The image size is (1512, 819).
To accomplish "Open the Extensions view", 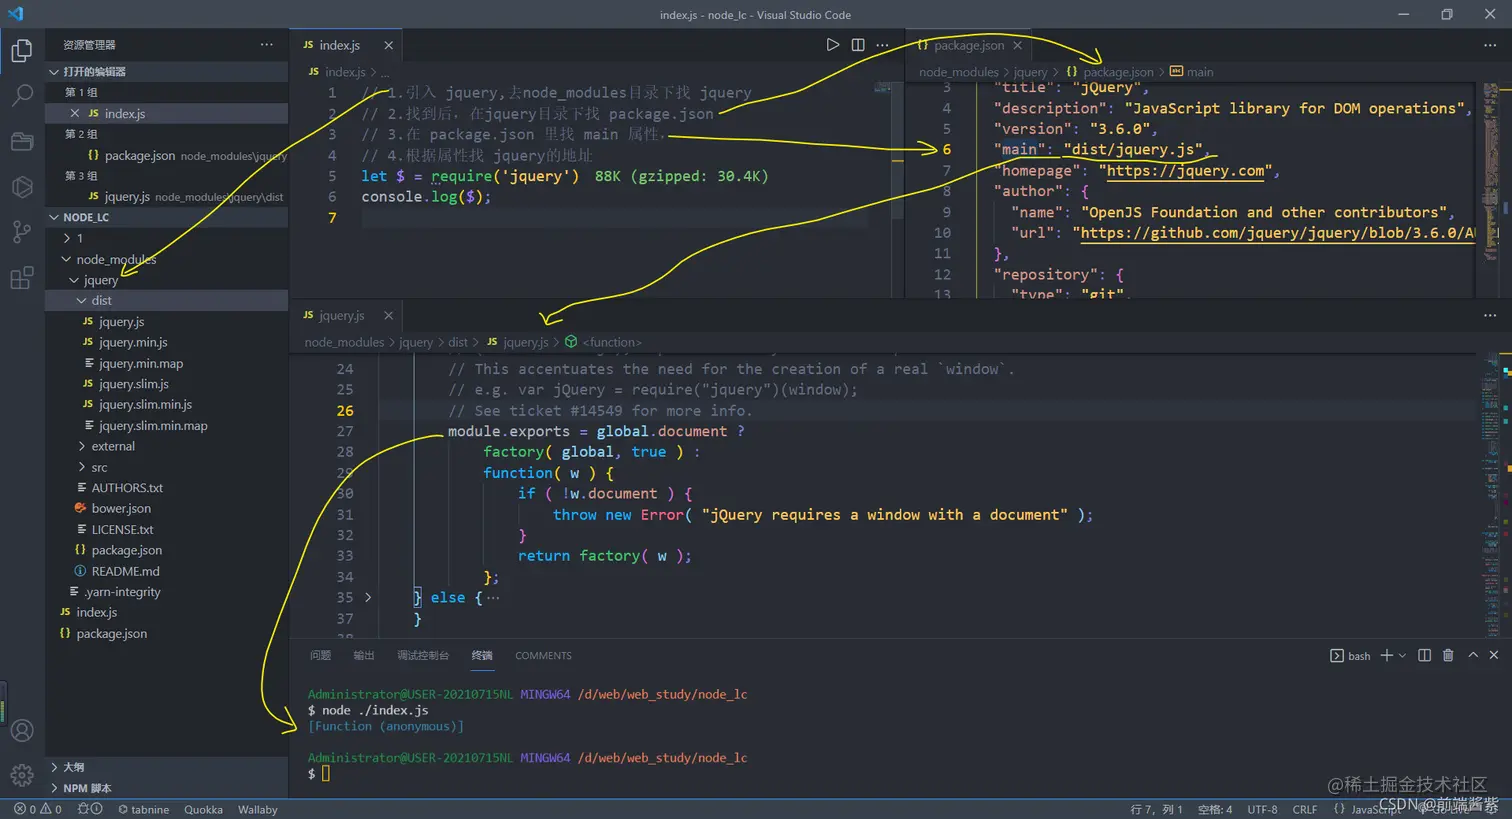I will pyautogui.click(x=22, y=278).
